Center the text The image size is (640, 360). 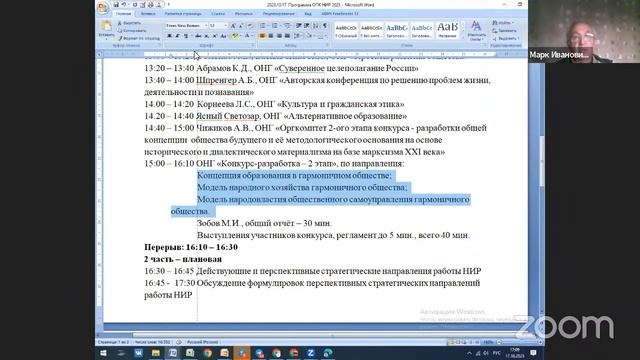coord(271,36)
